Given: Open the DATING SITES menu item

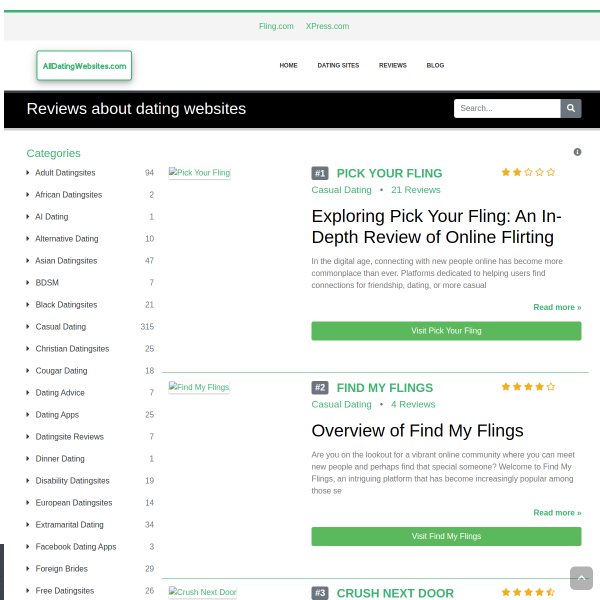Looking at the screenshot, I should tap(338, 65).
